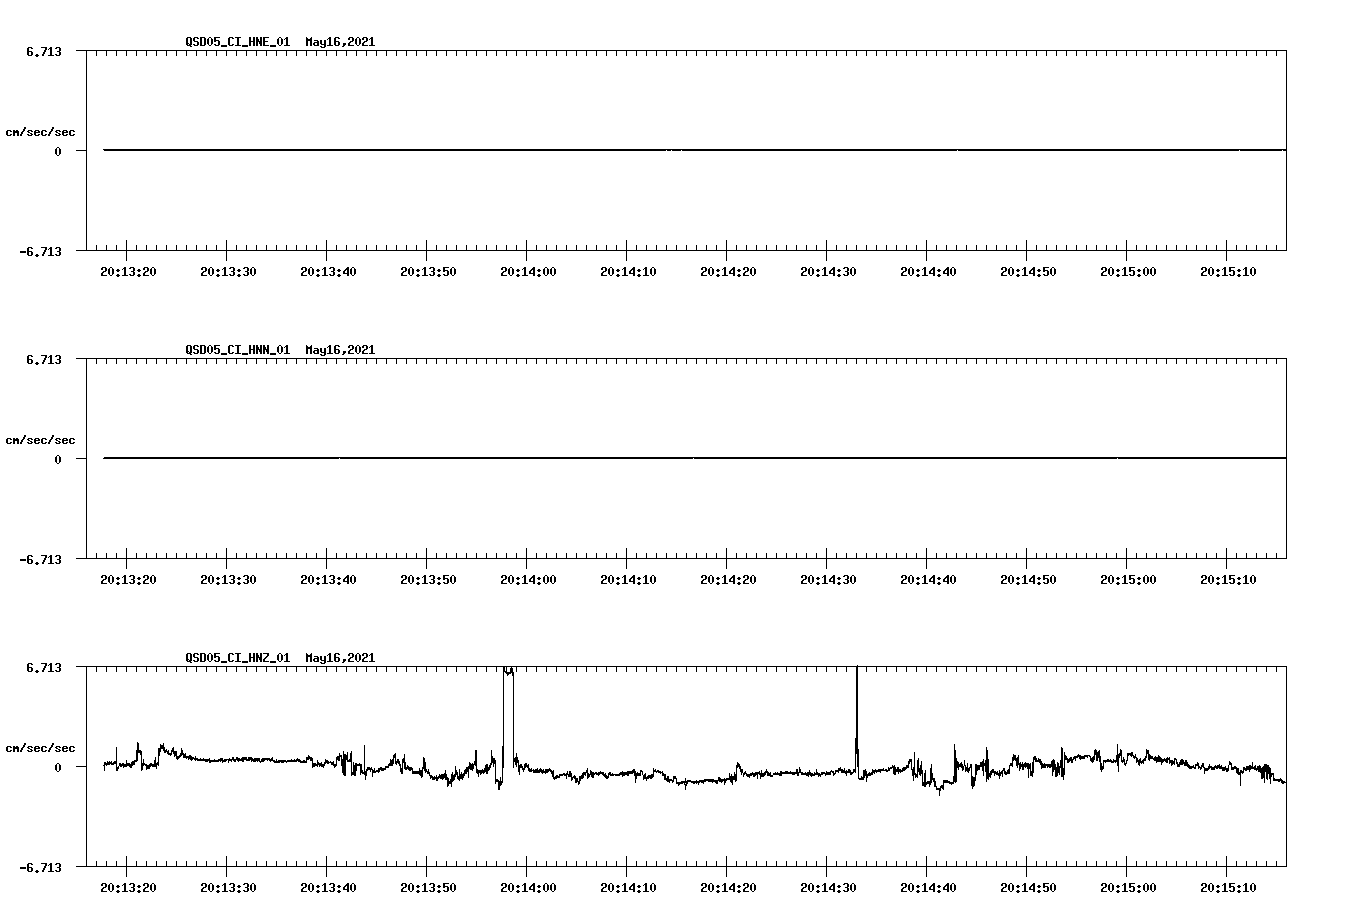Image resolution: width=1358 pixels, height=924 pixels.
Task: Click the flat zero trace line in HNE plot
Action: tap(694, 150)
